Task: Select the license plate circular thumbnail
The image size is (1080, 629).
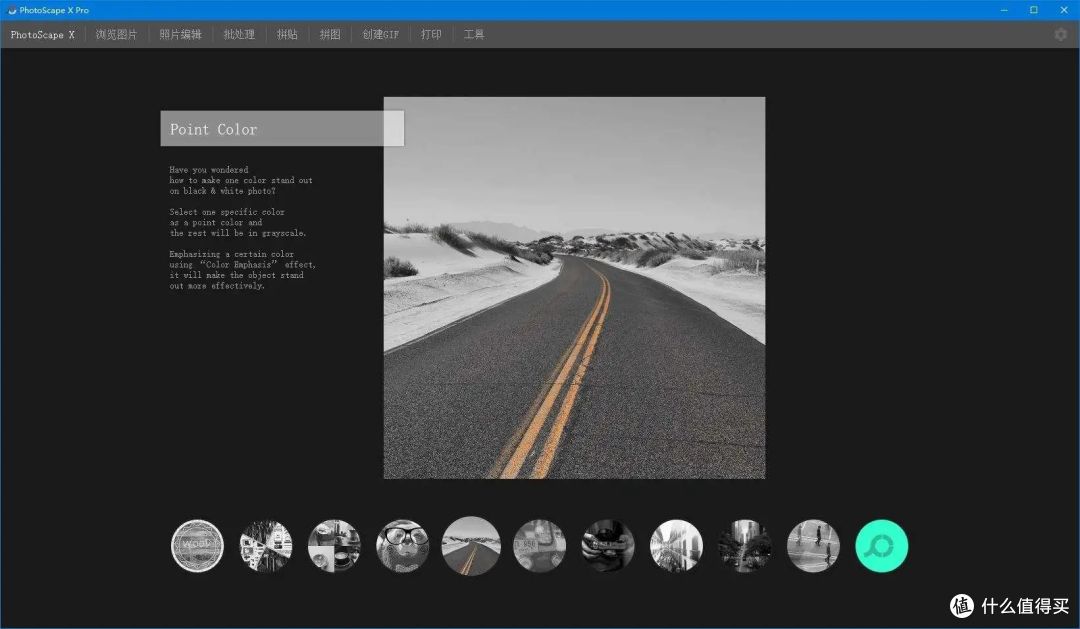Action: tap(539, 546)
